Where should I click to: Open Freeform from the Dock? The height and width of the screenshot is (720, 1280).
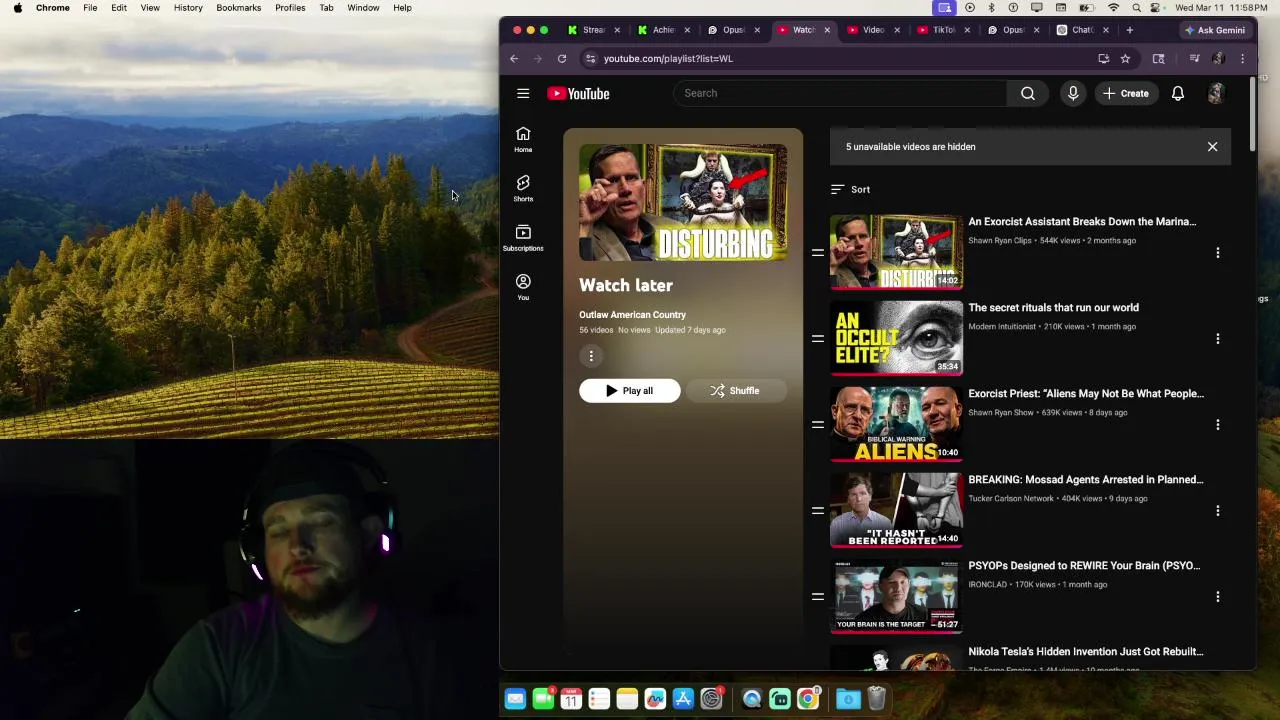(x=655, y=699)
